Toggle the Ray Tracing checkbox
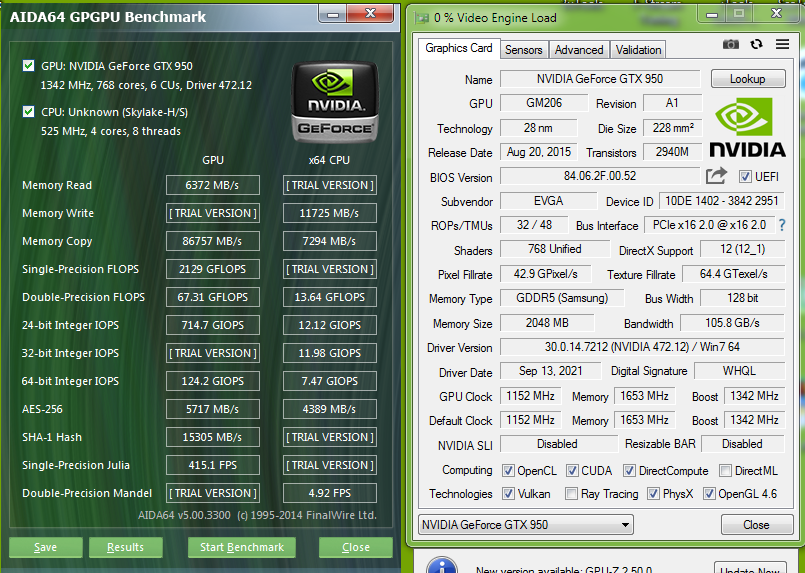 571,493
